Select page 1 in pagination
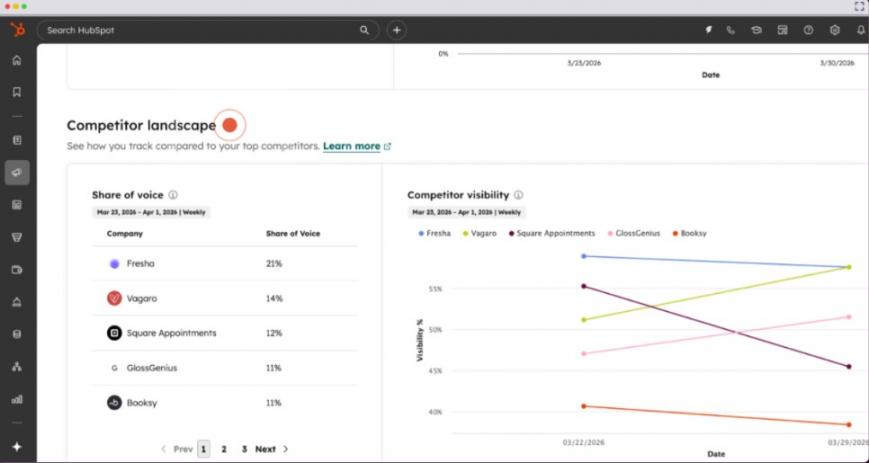Screen dimensions: 869x463 point(203,449)
